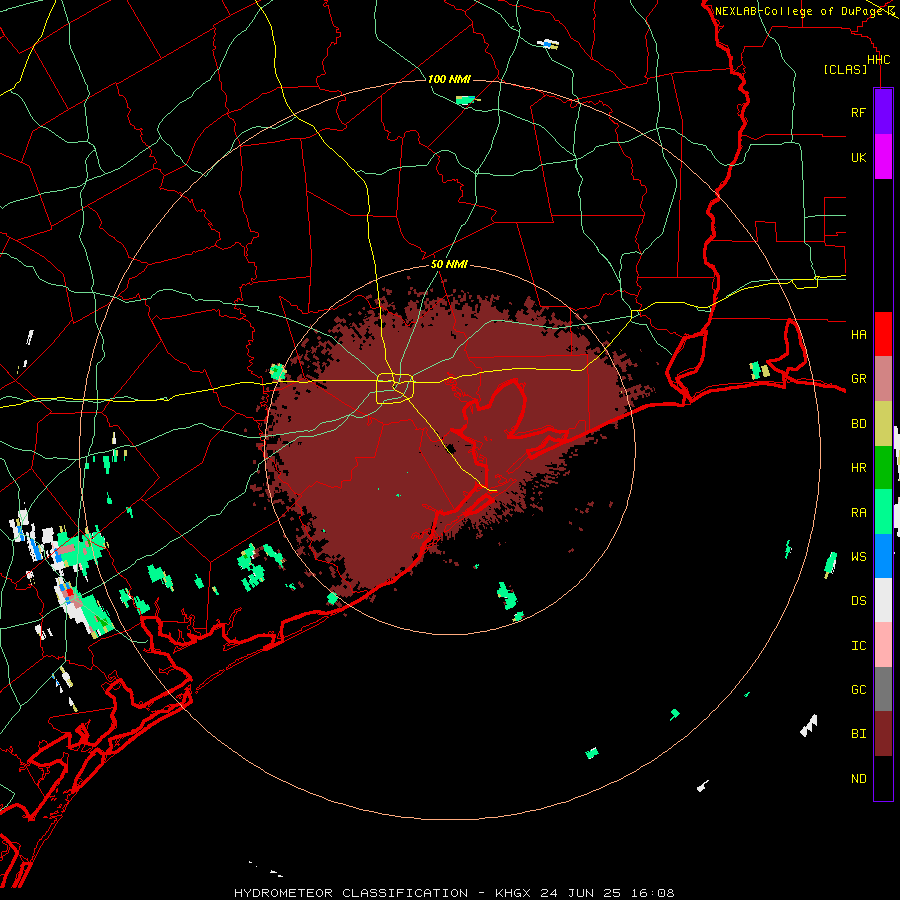Click the ND legend label
This screenshot has width=900, height=900.
pos(858,779)
